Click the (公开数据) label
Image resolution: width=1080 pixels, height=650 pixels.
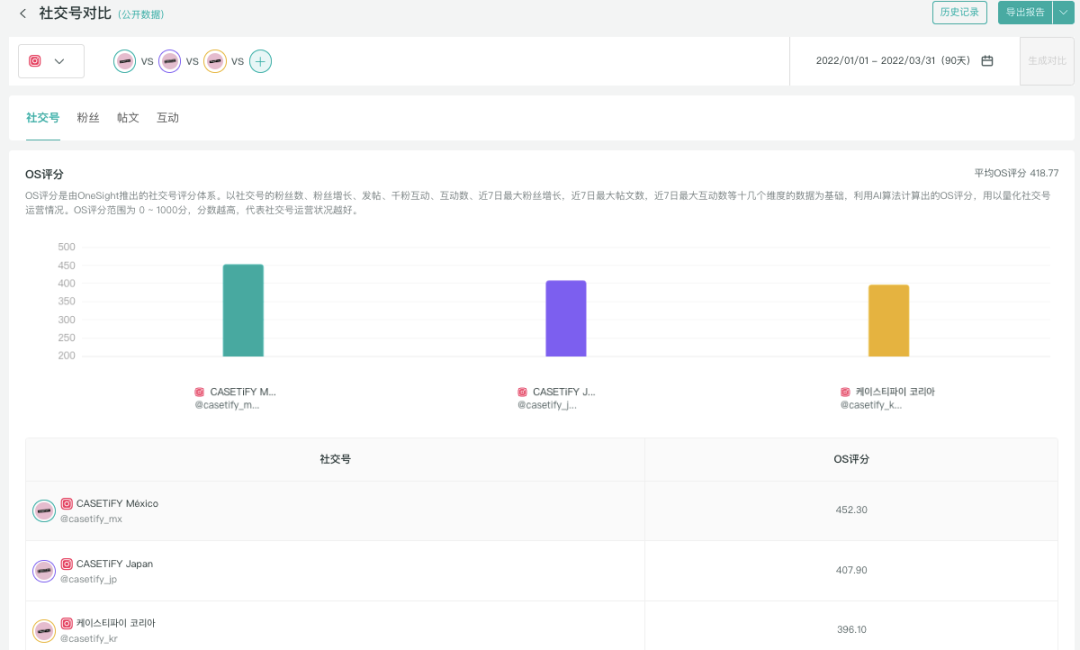click(141, 14)
